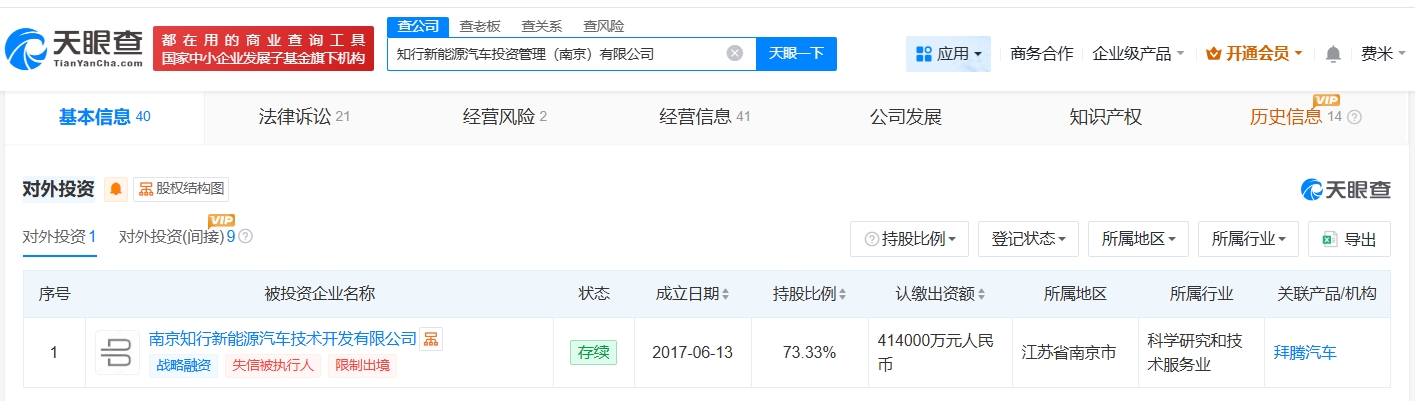This screenshot has height=401, width=1415.
Task: Click the notification bell in the top bar
Action: (x=1333, y=54)
